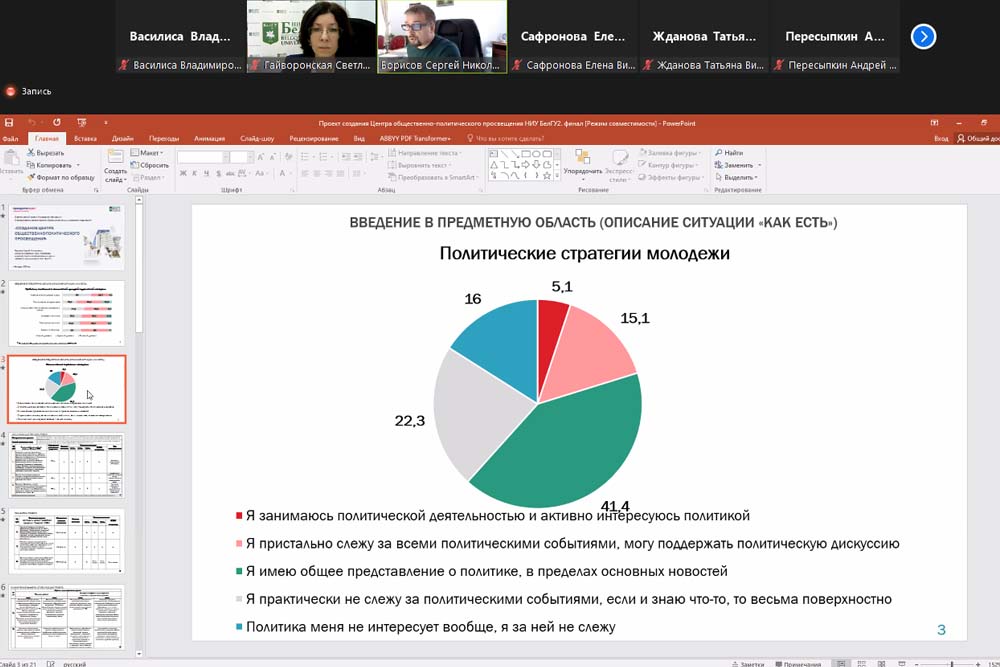Click the Save icon in quick access toolbar
Image resolution: width=1000 pixels, height=667 pixels.
[x=10, y=123]
